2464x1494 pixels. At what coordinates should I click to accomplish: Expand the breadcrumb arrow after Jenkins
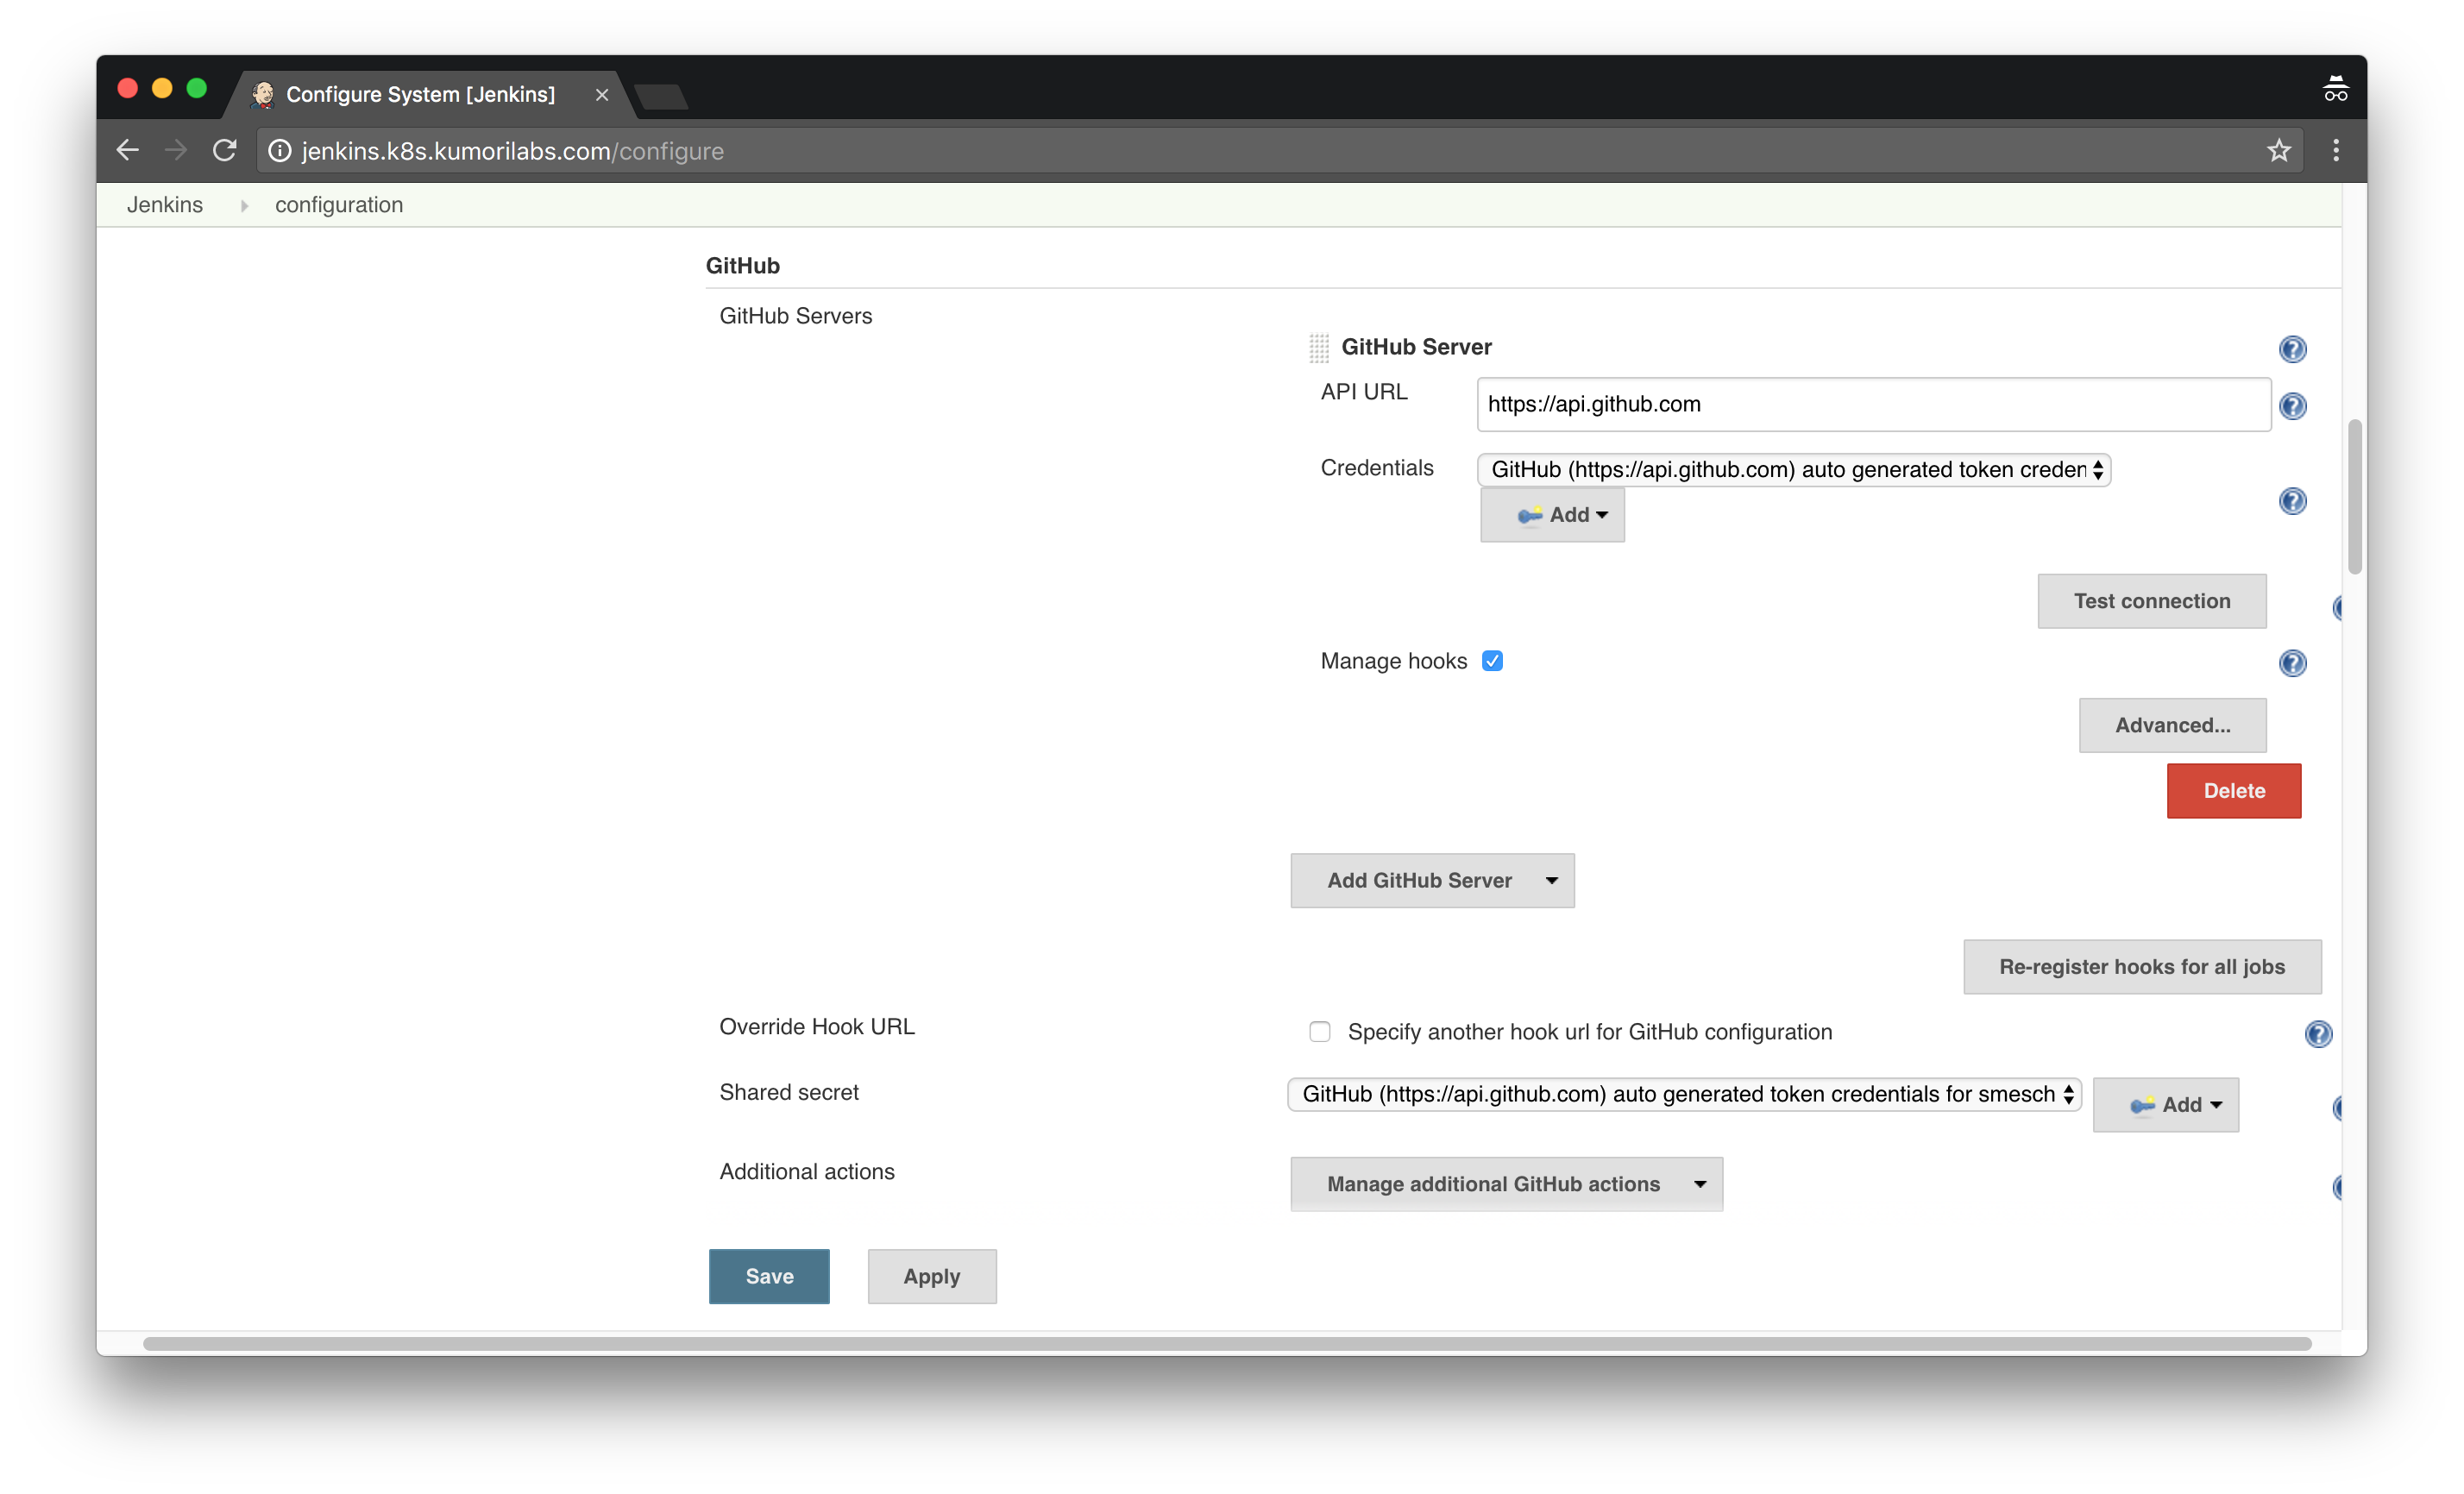(244, 206)
